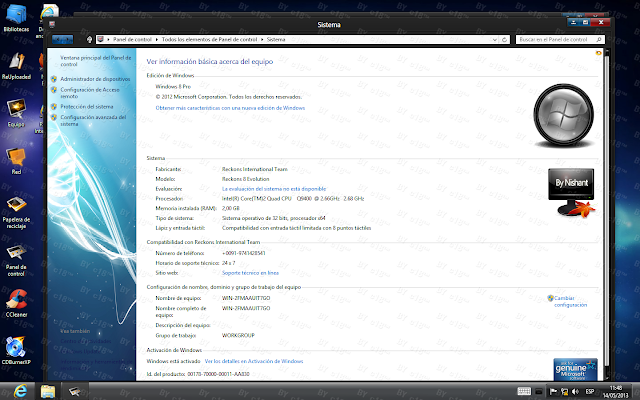
Task: Click the volume speaker tray icon
Action: (576, 392)
